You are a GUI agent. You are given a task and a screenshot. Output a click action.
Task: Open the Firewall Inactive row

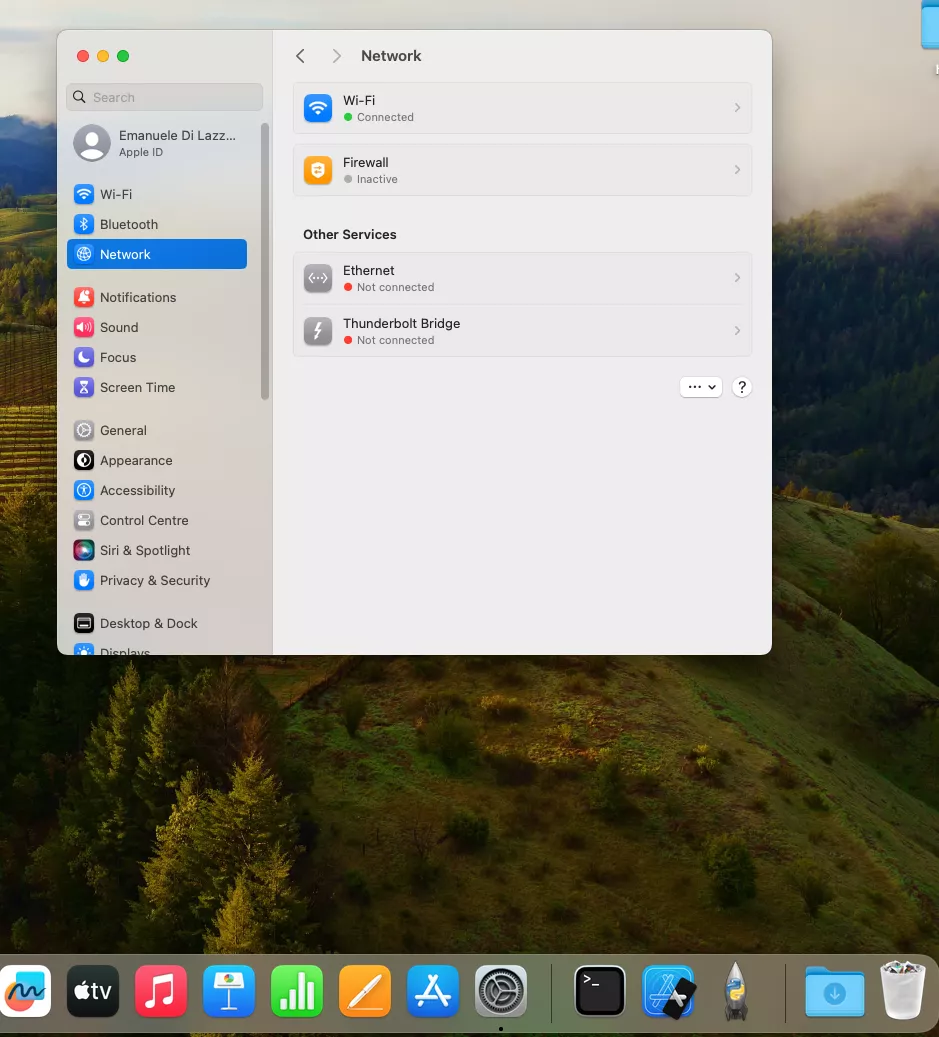point(522,170)
